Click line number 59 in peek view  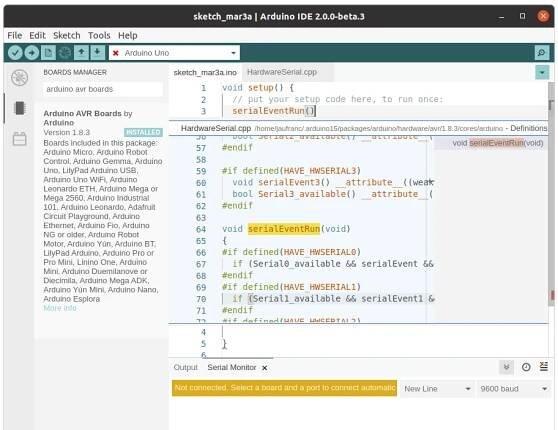(201, 171)
